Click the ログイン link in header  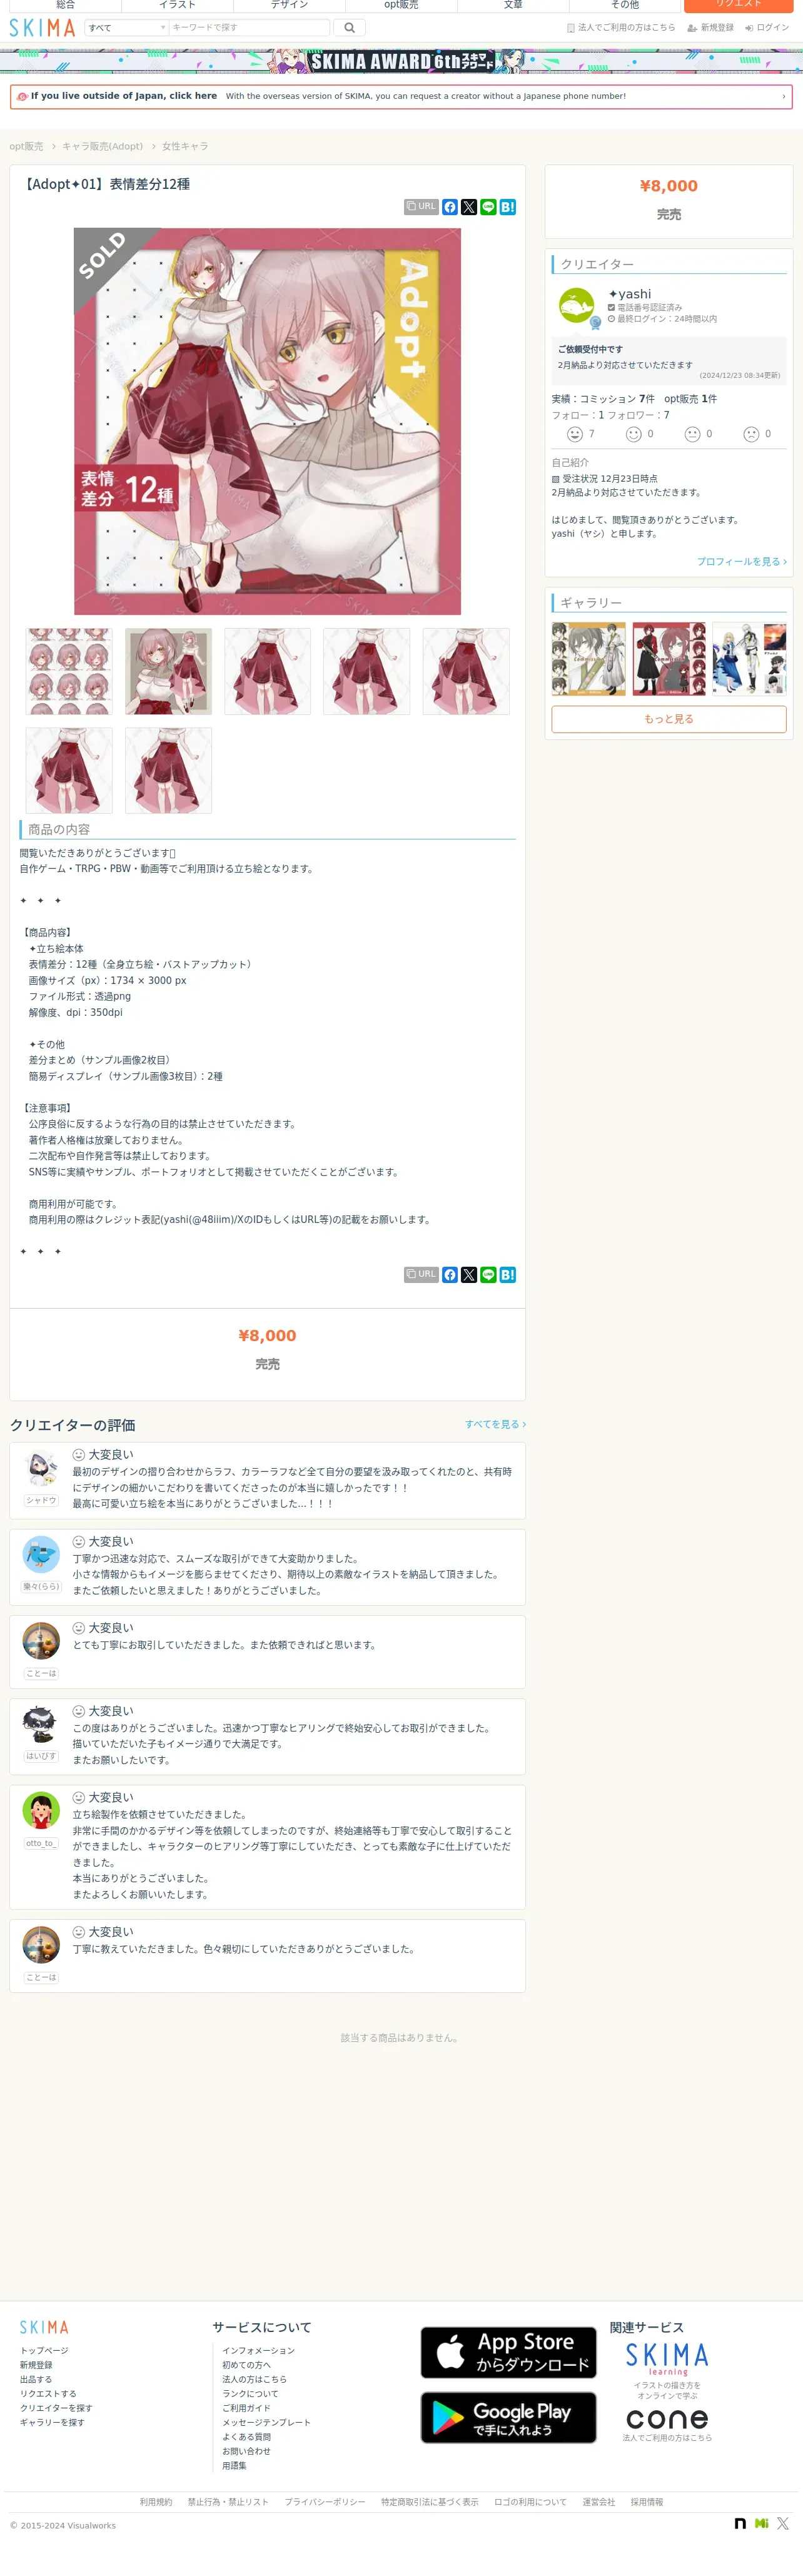pos(767,28)
